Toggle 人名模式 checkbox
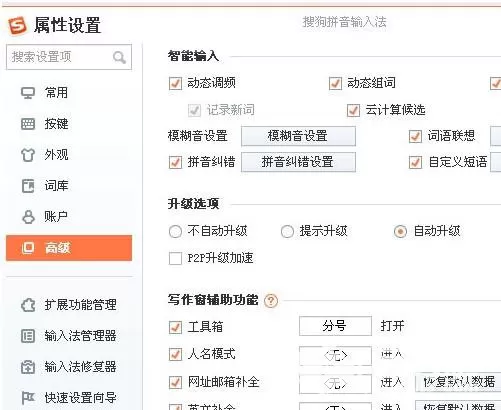This screenshot has width=501, height=410. coord(175,354)
